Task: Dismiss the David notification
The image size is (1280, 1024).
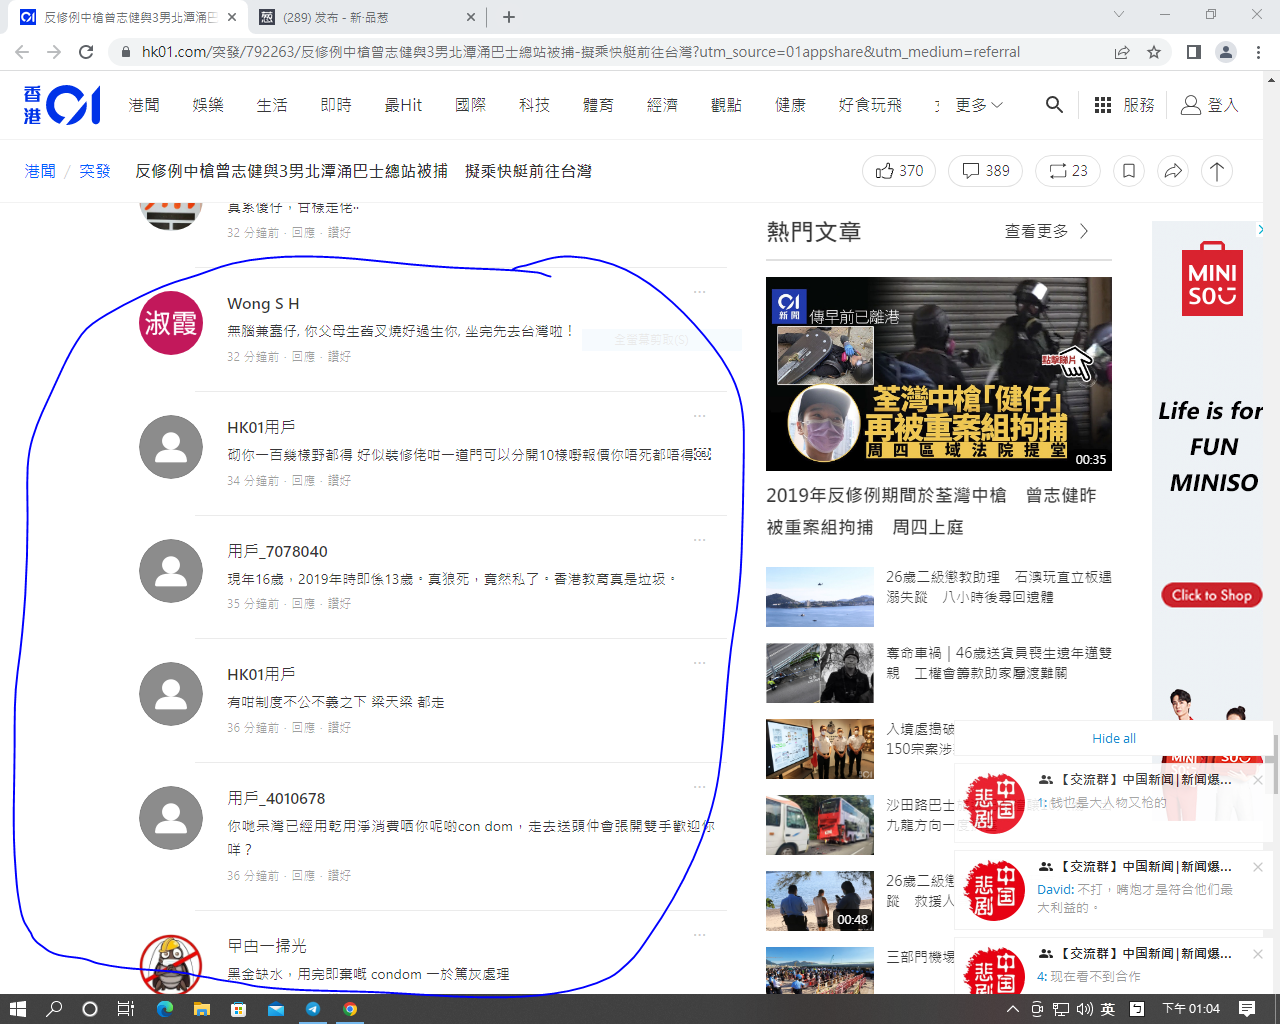Action: click(x=1258, y=867)
